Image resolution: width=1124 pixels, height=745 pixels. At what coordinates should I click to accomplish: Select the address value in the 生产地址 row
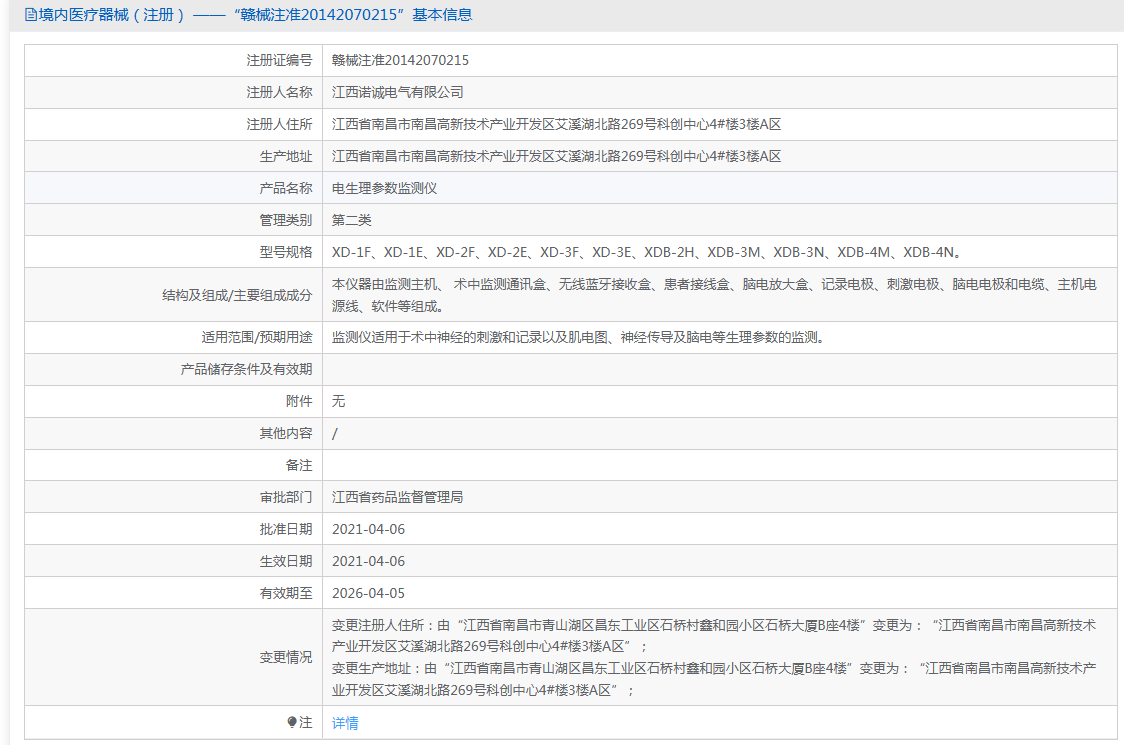coord(556,156)
